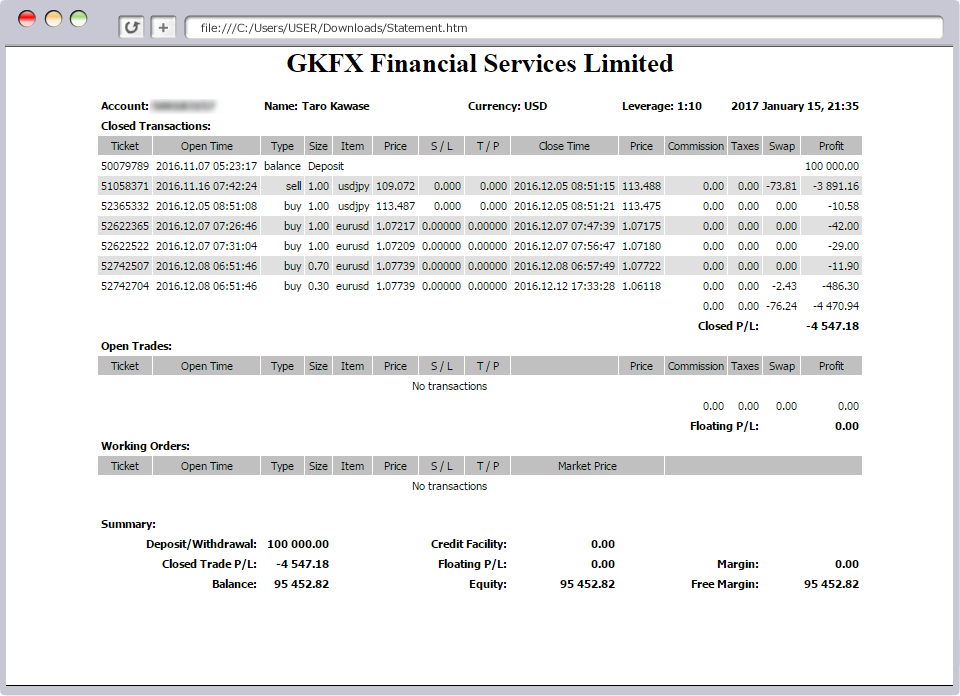The height and width of the screenshot is (696, 960).
Task: Click the 100 000.00 deposit profit cell
Action: coord(831,166)
